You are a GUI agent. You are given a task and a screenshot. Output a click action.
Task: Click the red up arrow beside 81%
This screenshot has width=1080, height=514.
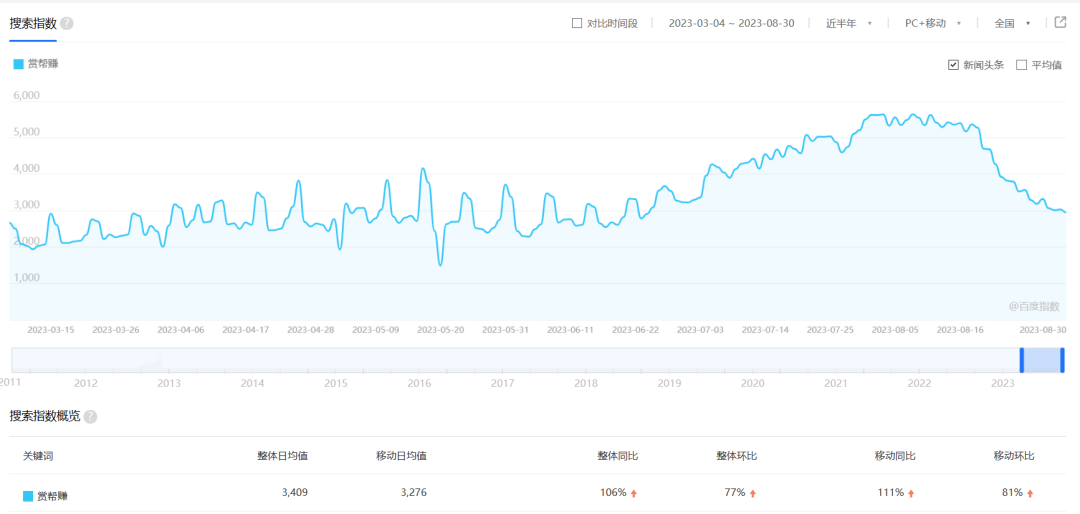[1030, 493]
